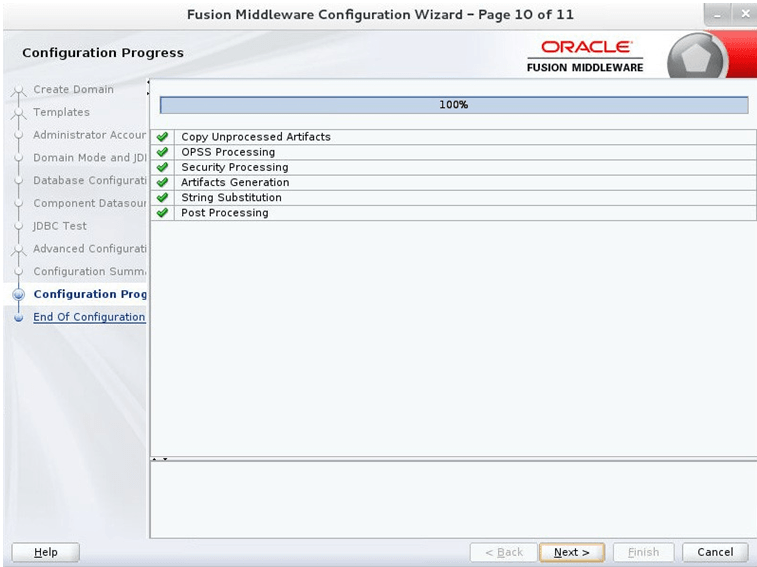
Task: Click the Post Processing row text
Action: pyautogui.click(x=224, y=213)
